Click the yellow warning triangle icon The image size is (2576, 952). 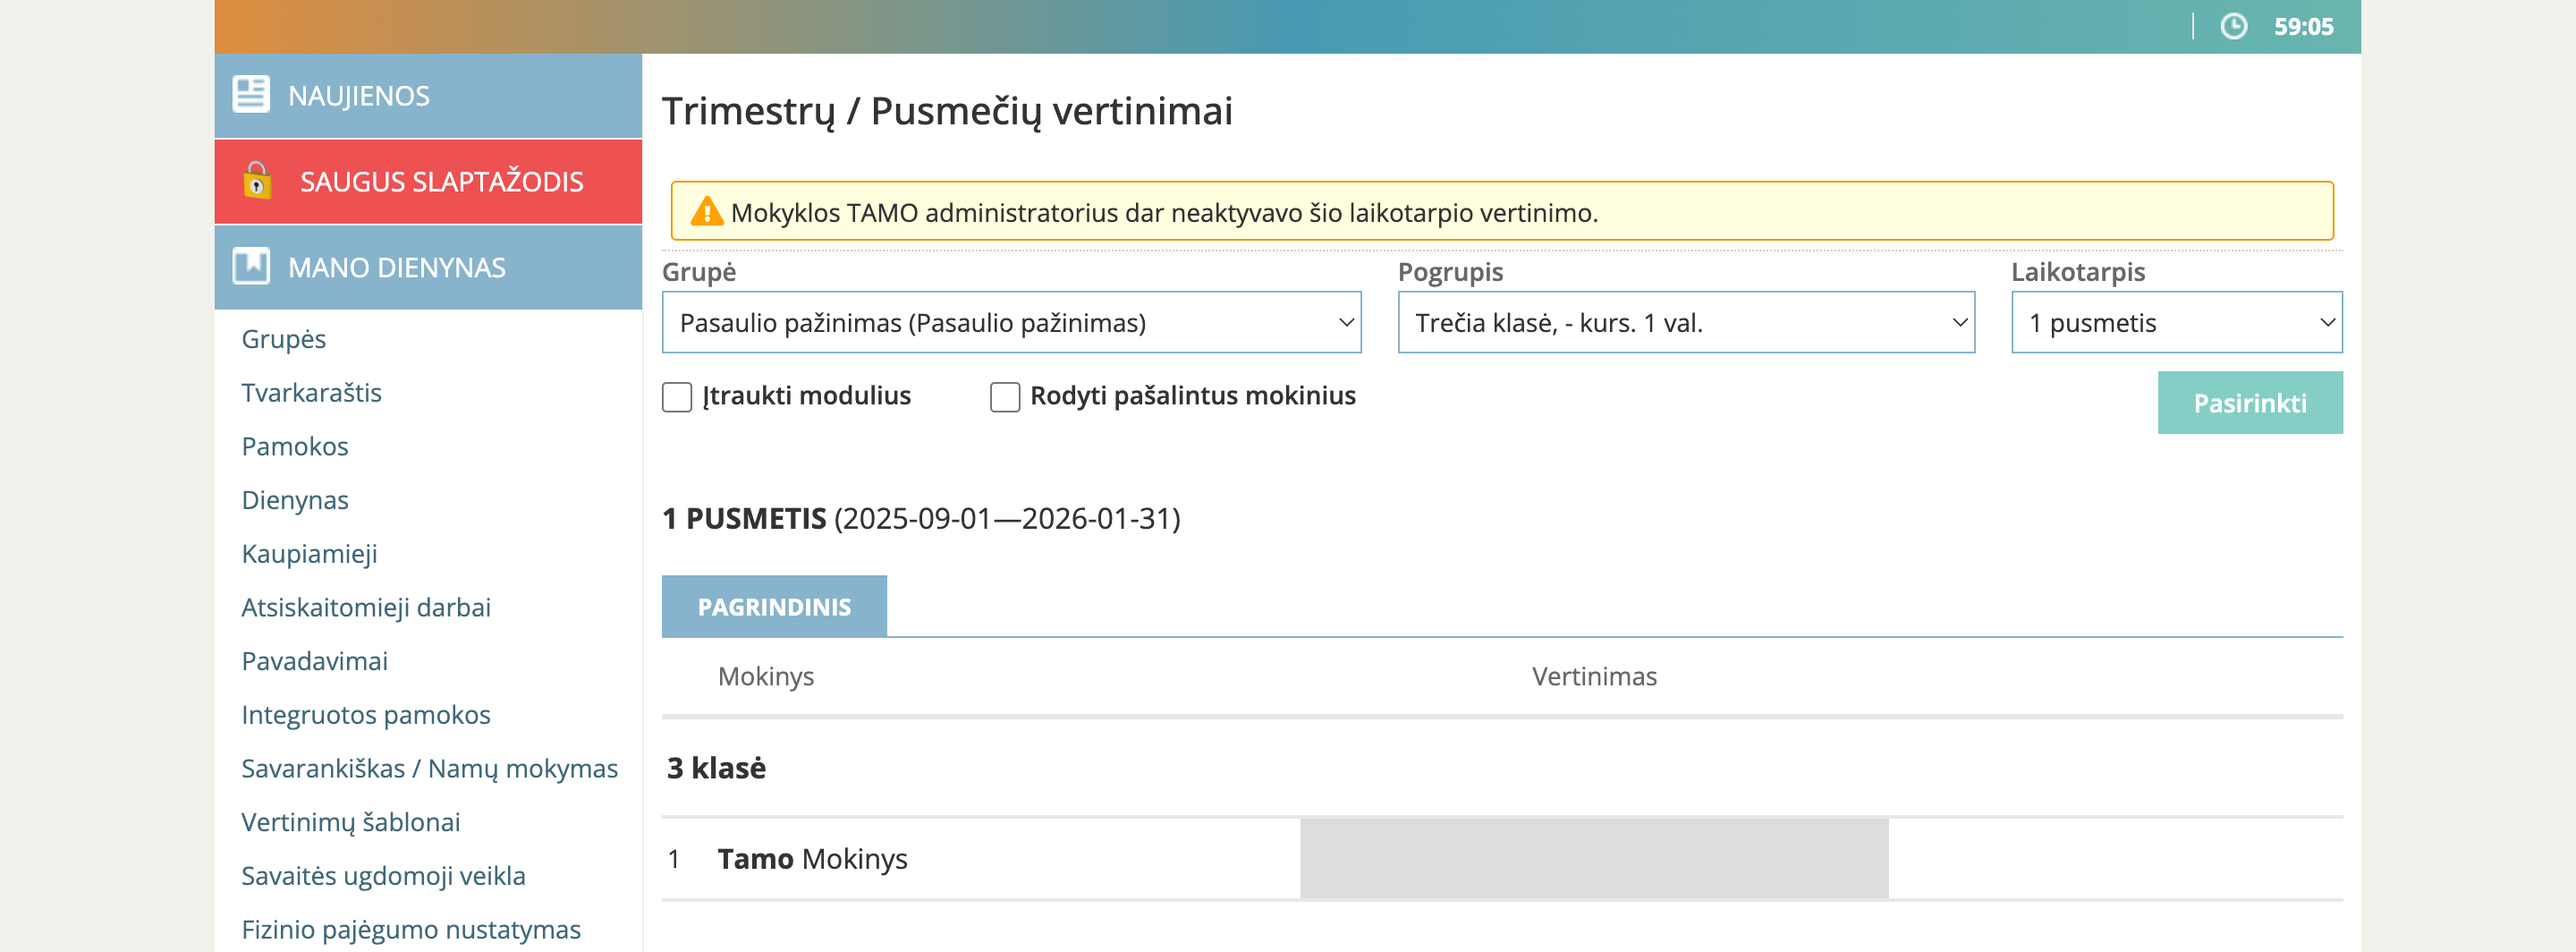coord(706,212)
